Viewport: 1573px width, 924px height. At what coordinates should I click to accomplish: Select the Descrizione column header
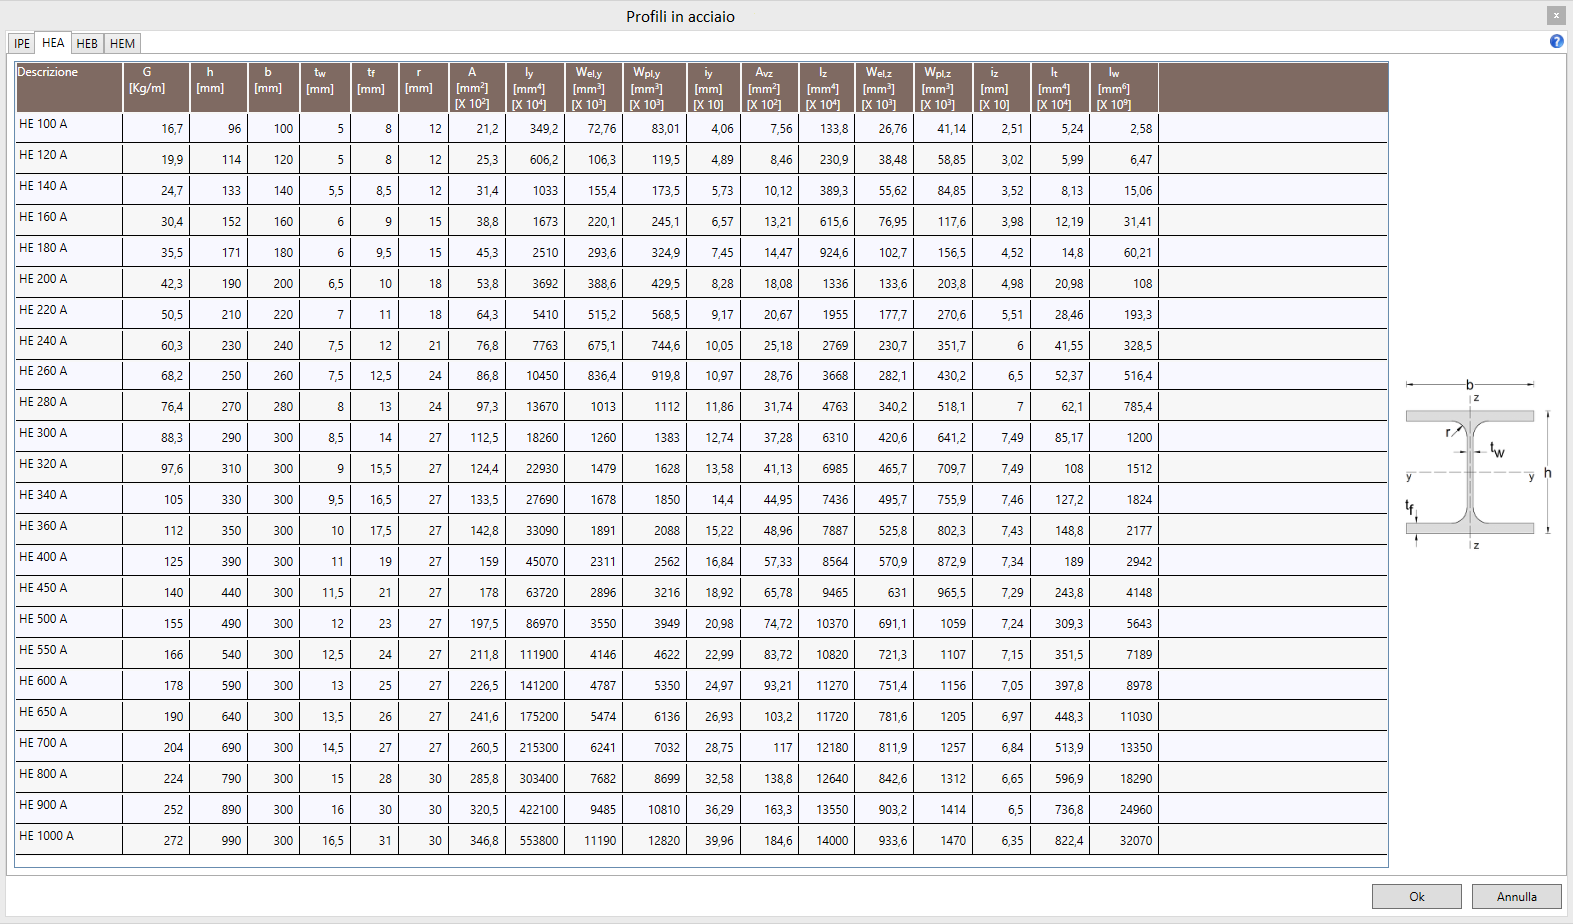69,87
